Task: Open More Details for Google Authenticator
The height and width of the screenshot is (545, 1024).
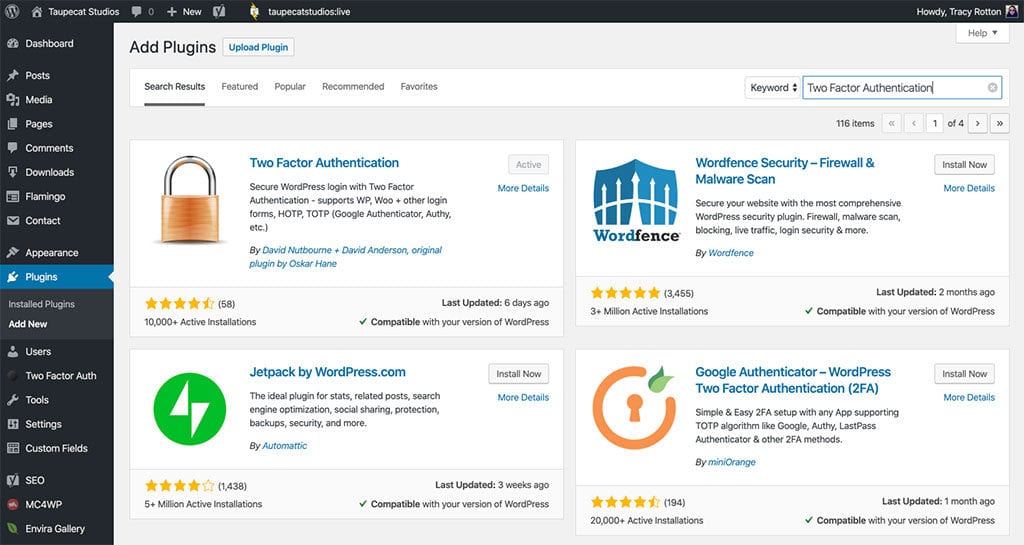Action: click(x=969, y=397)
